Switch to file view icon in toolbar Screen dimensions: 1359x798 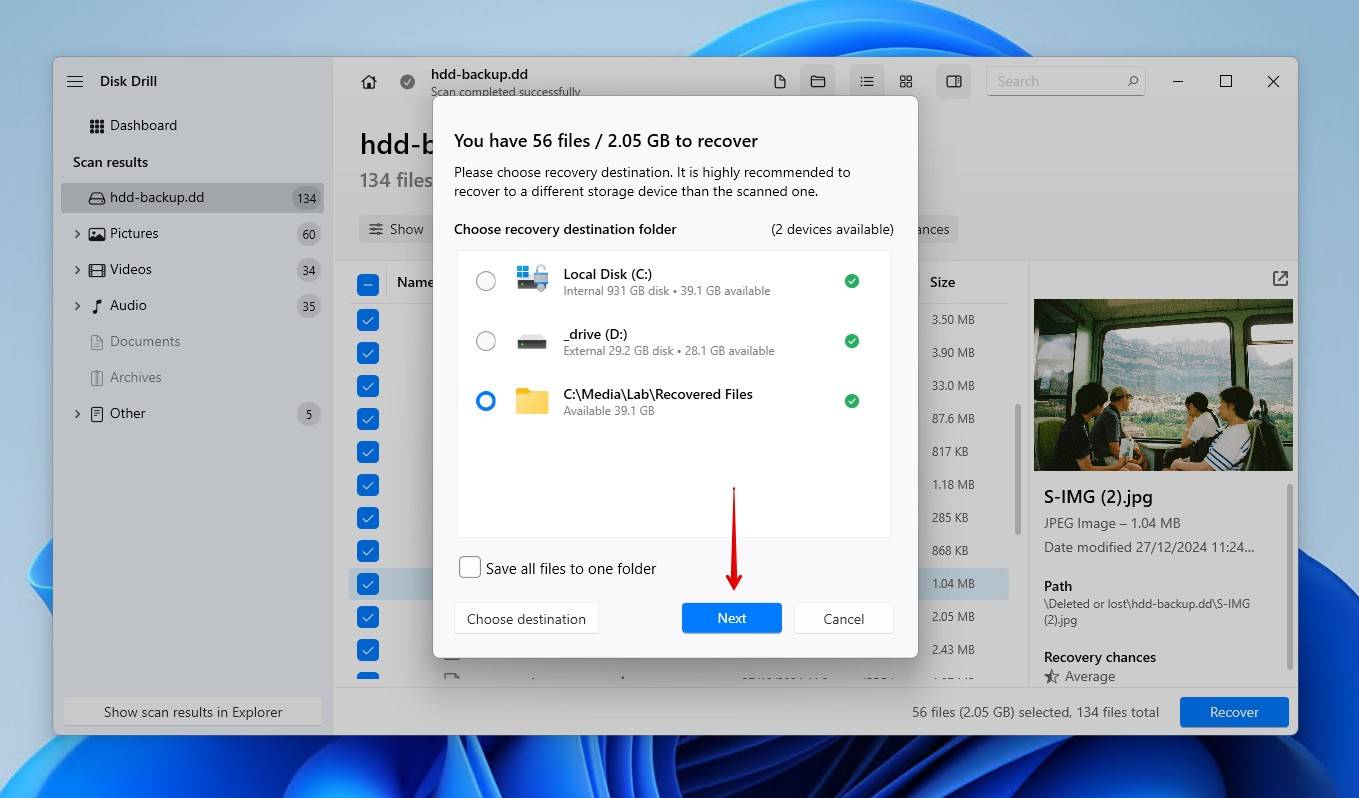click(x=780, y=82)
